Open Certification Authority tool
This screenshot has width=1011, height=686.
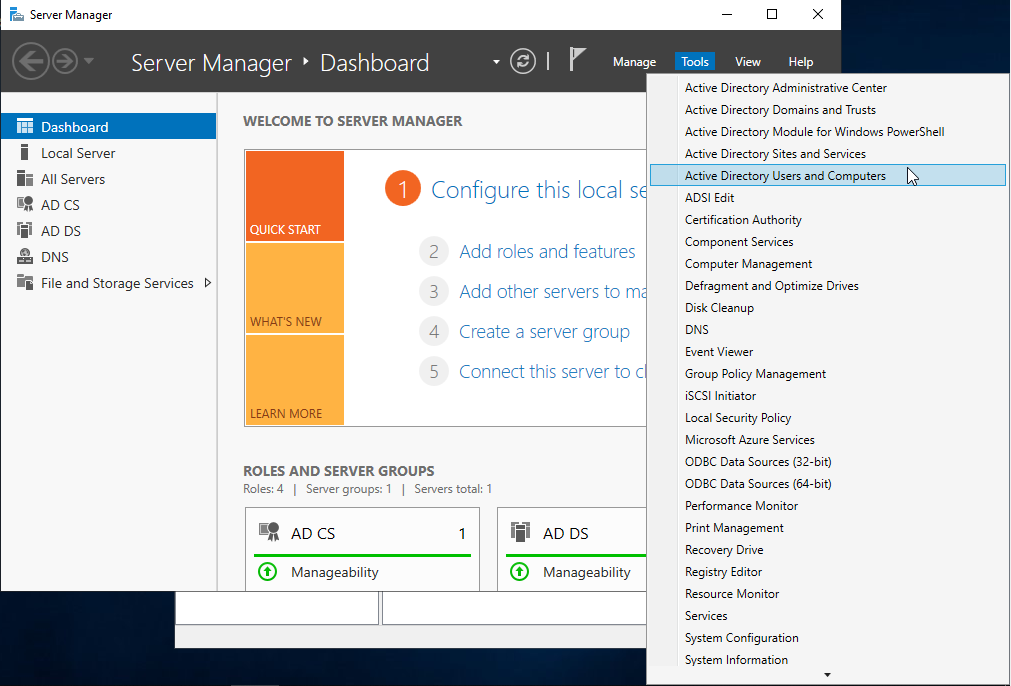tap(827, 219)
